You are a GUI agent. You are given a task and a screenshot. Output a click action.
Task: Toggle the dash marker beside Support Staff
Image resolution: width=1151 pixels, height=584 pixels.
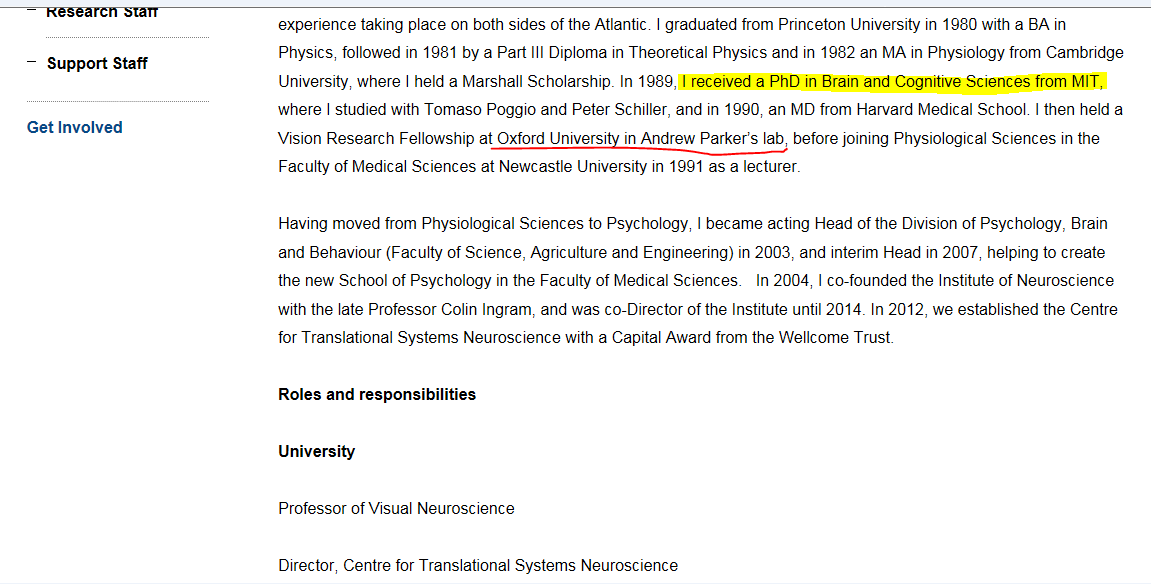click(x=31, y=62)
